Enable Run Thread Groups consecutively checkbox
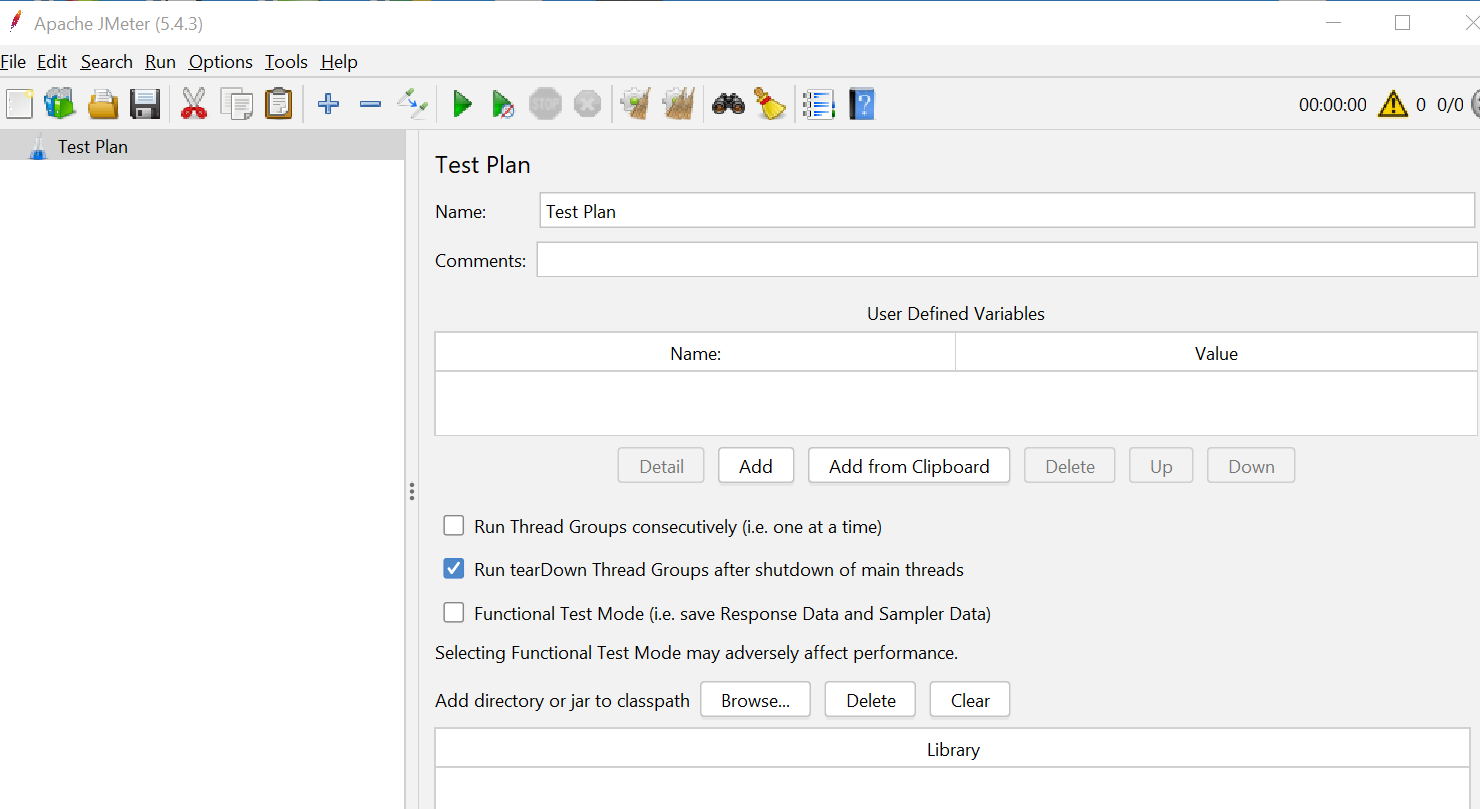 (x=454, y=526)
